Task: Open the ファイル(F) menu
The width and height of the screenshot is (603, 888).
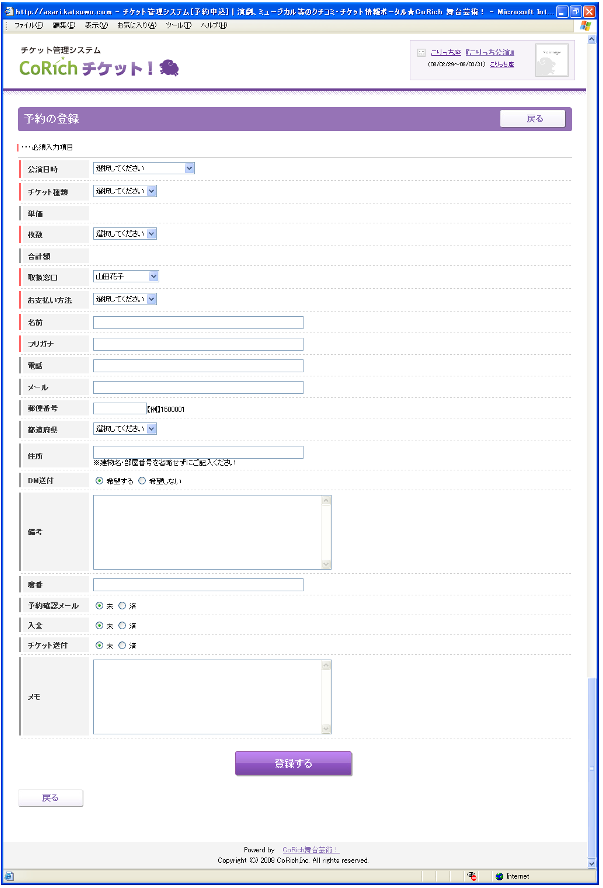Action: (x=26, y=25)
